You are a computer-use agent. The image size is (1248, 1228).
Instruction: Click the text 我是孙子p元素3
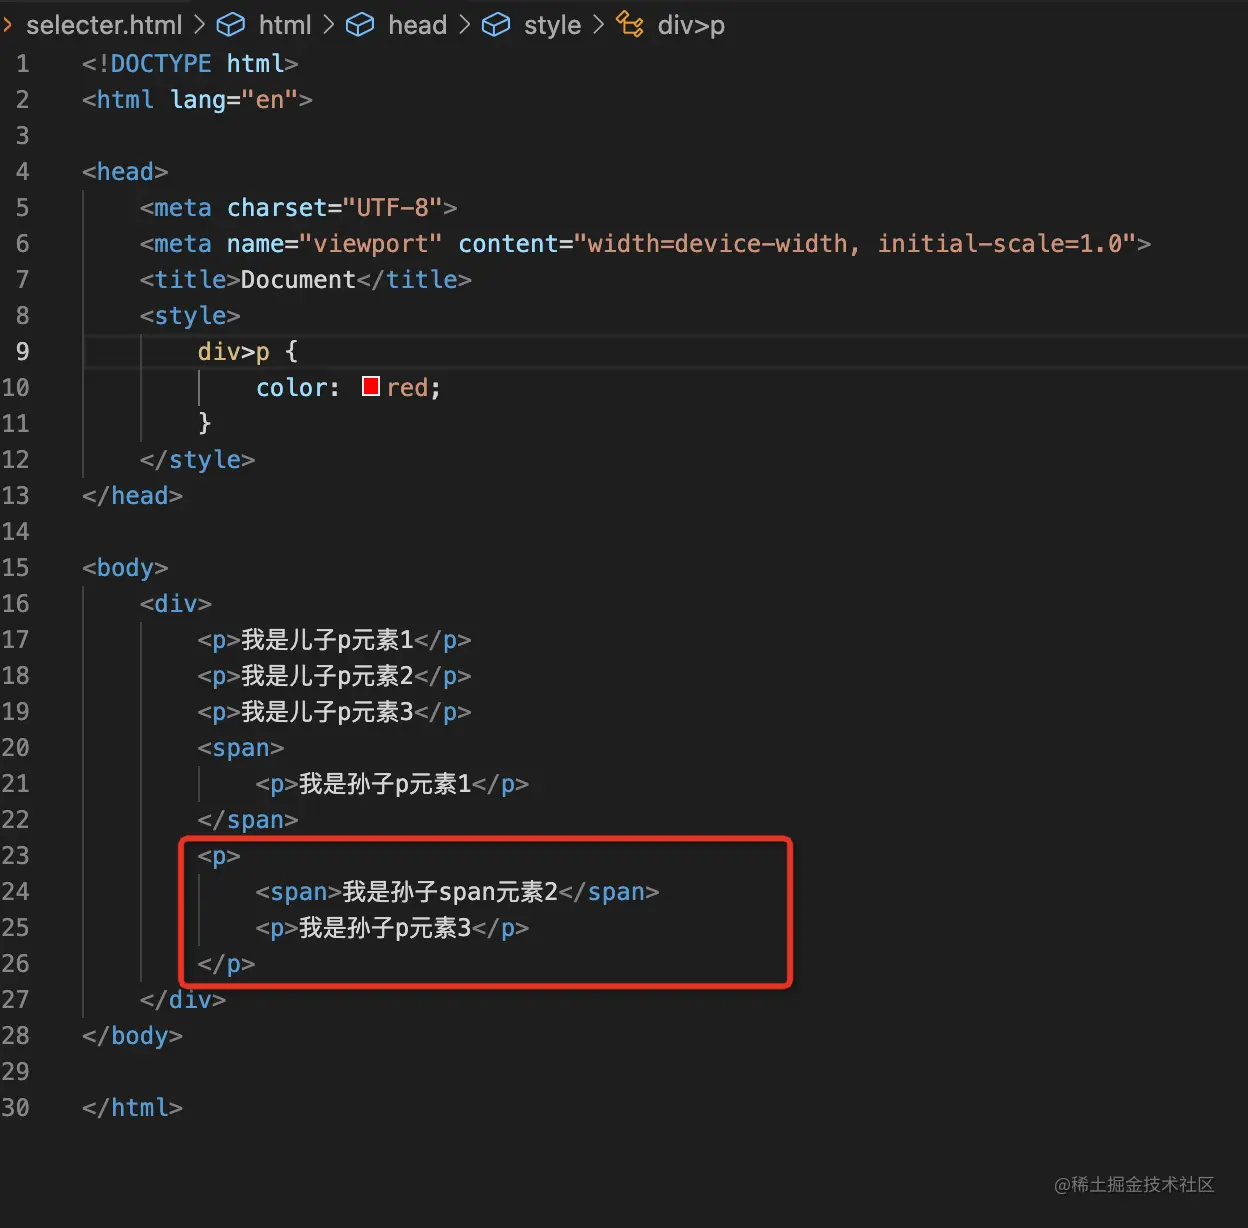[385, 928]
